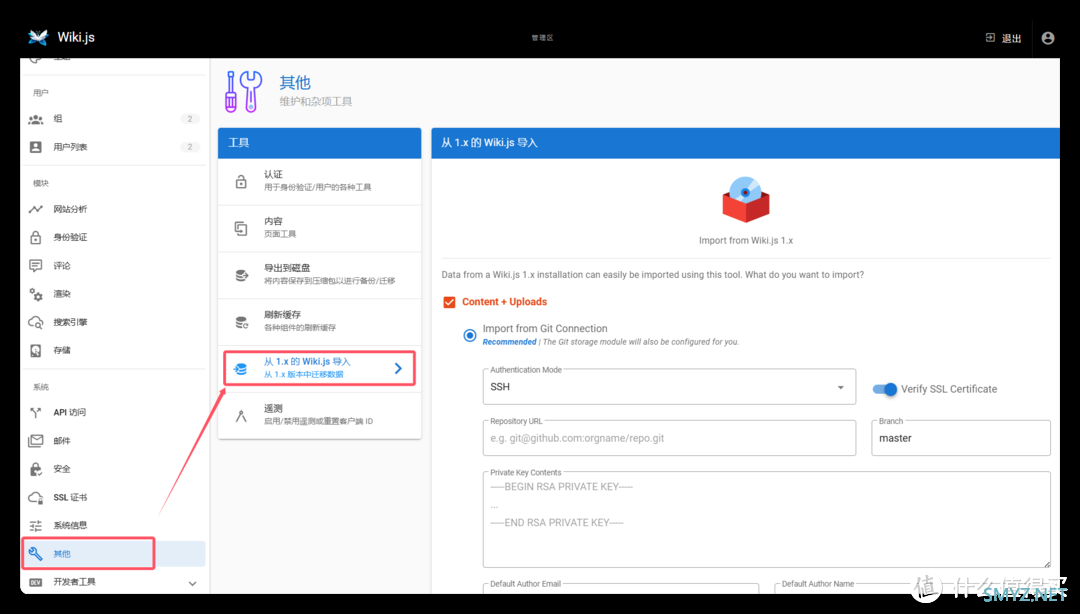Click the 退出 exit icon

[990, 38]
